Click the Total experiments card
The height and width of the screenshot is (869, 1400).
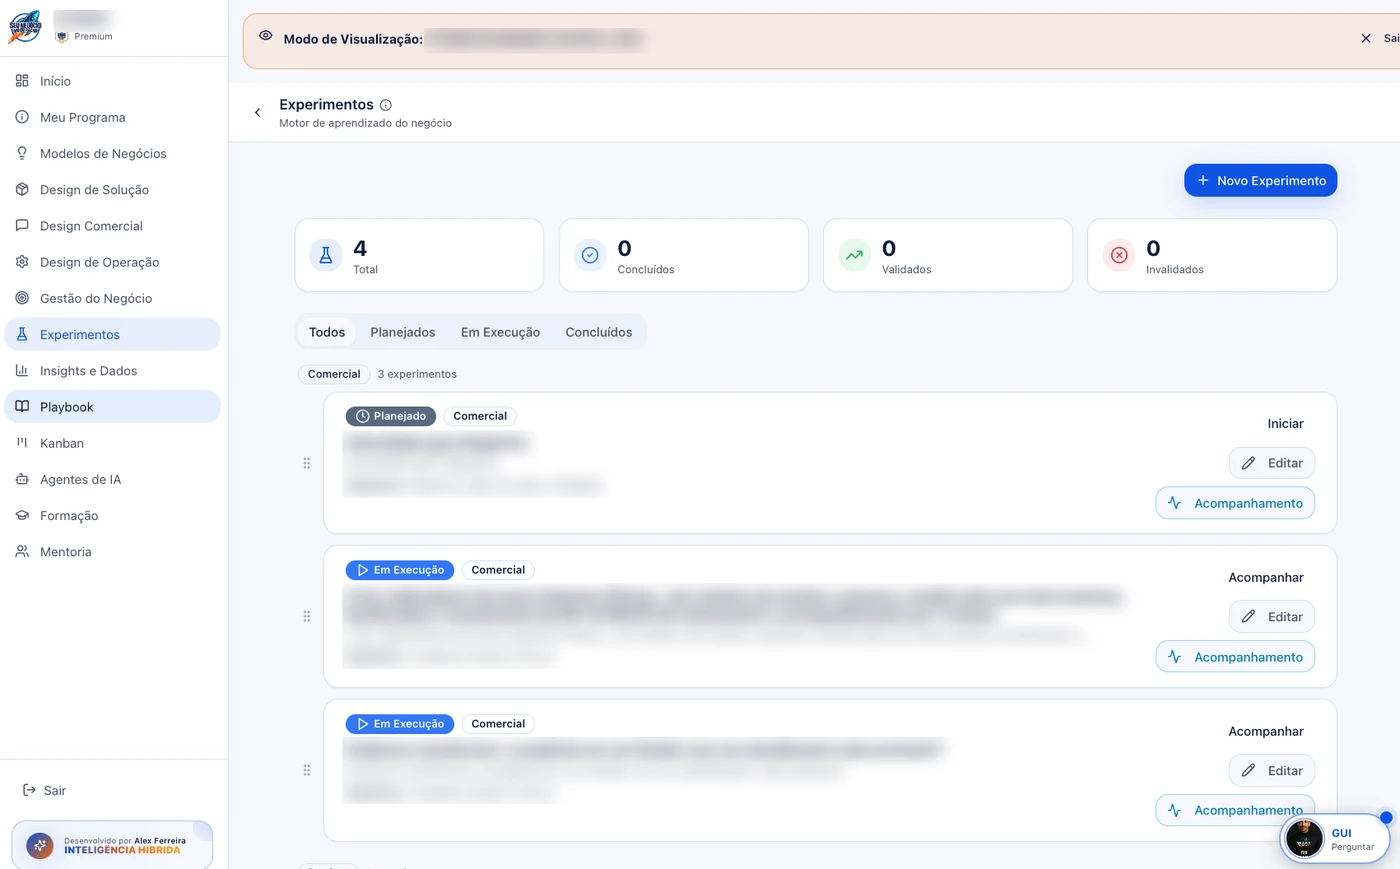[419, 255]
